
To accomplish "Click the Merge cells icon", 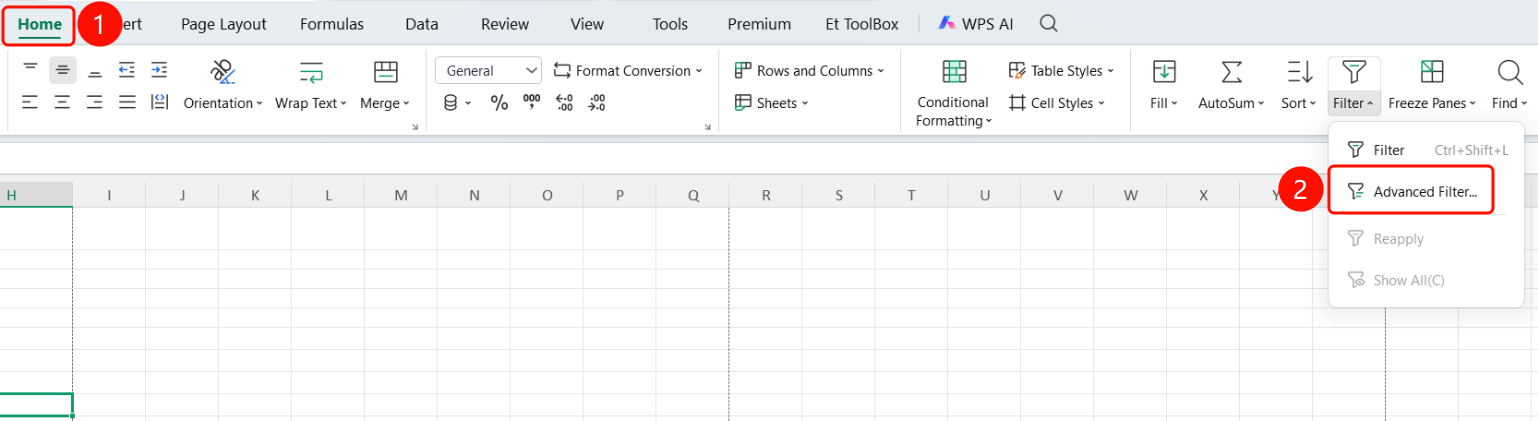I will (x=385, y=72).
